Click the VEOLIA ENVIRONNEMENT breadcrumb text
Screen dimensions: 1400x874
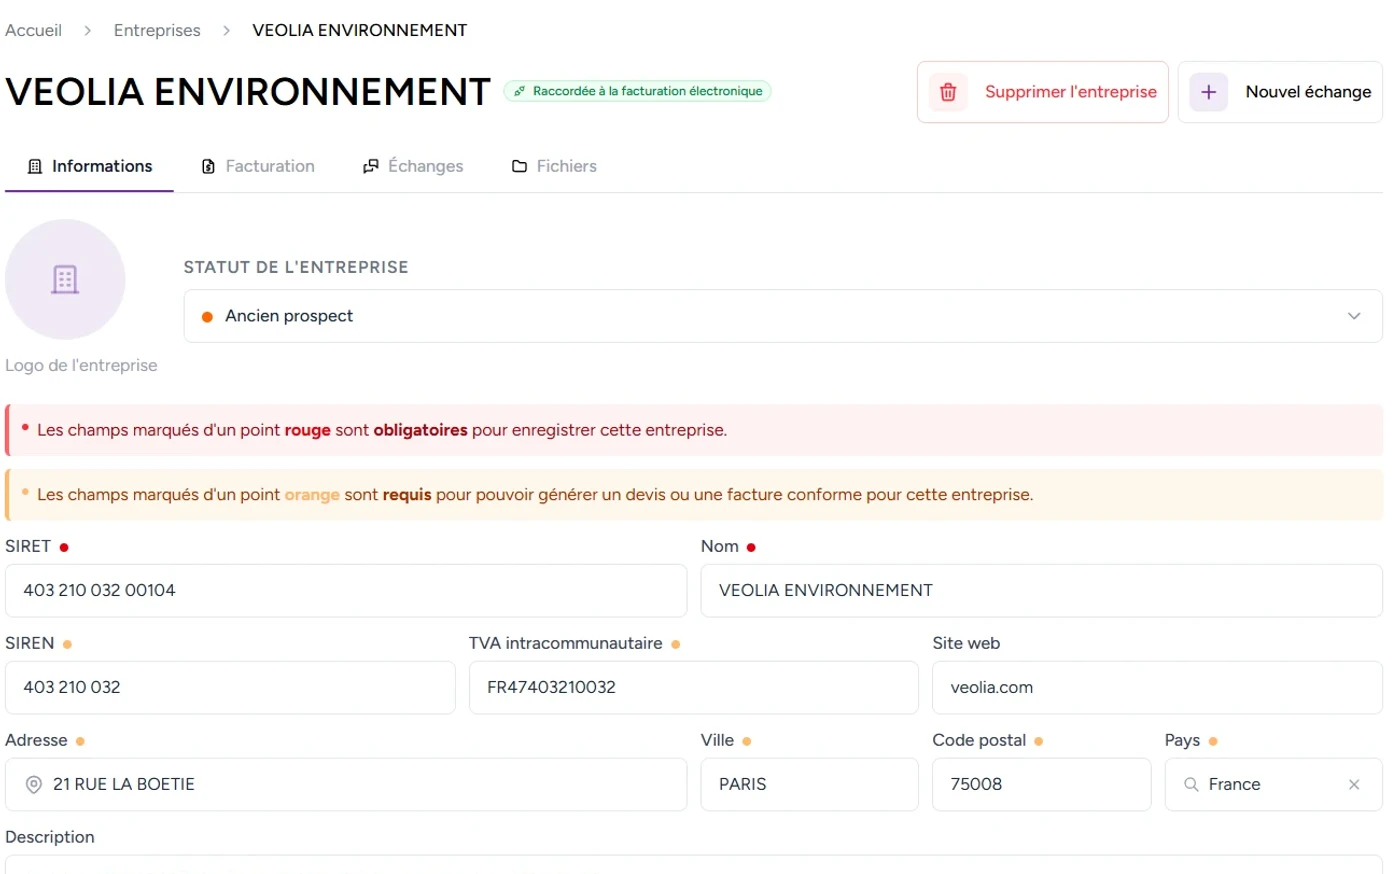(360, 30)
